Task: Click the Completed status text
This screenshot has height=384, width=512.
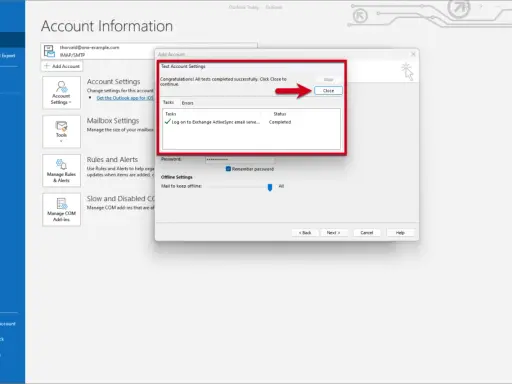Action: 280,122
